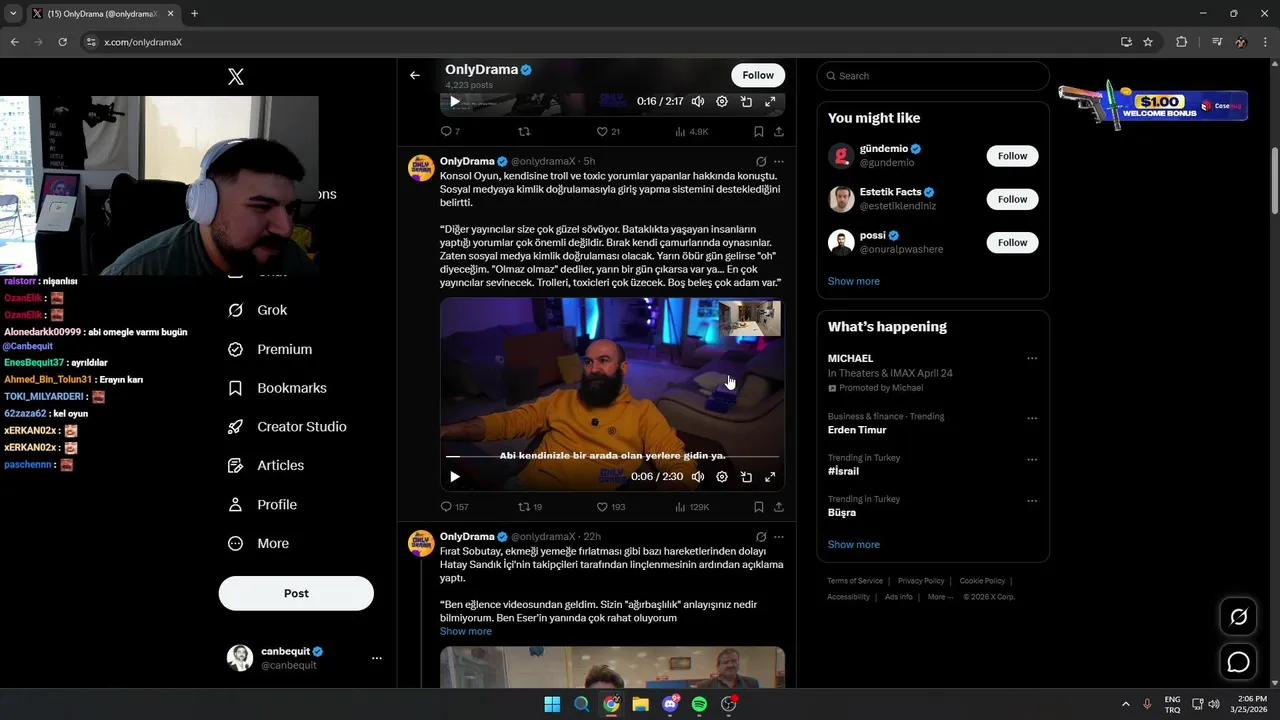Viewport: 1280px width, 720px height.
Task: Expand 22h post with Show more
Action: (x=466, y=631)
